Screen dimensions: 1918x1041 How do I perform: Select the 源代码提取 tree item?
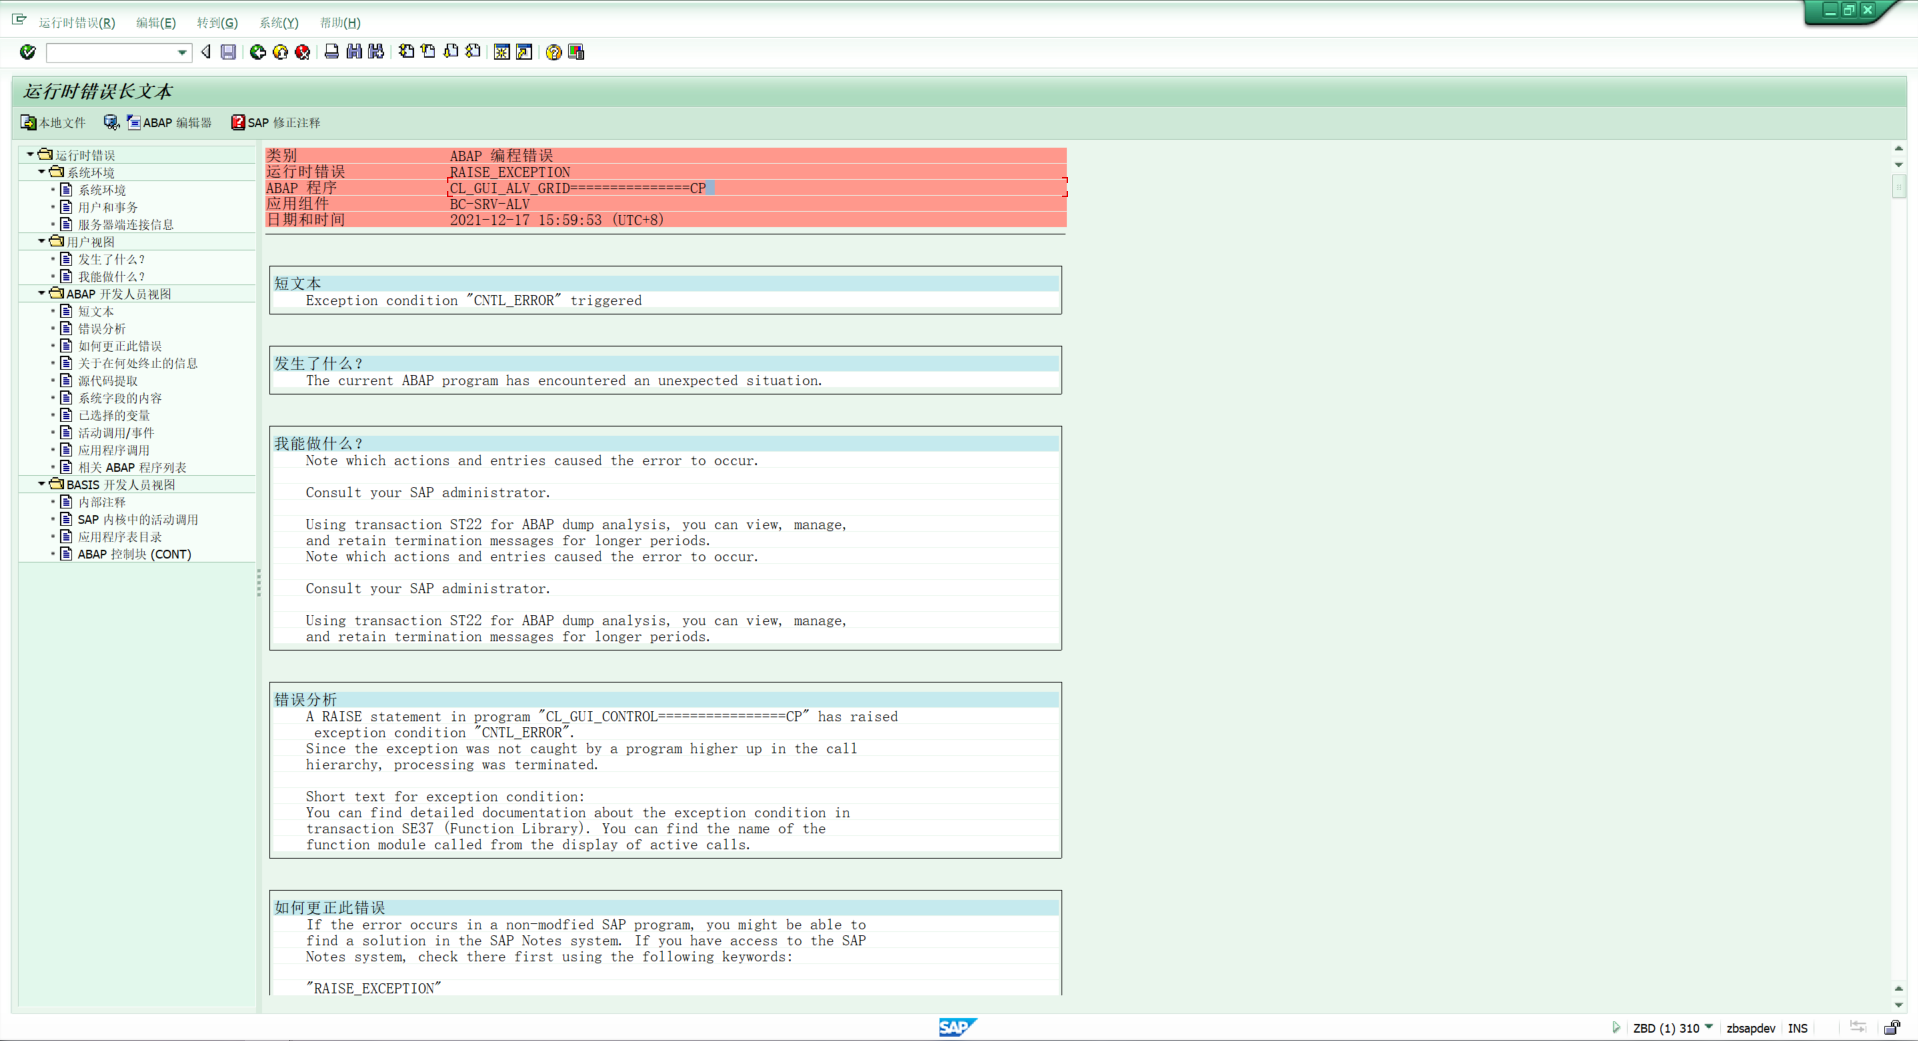coord(108,381)
